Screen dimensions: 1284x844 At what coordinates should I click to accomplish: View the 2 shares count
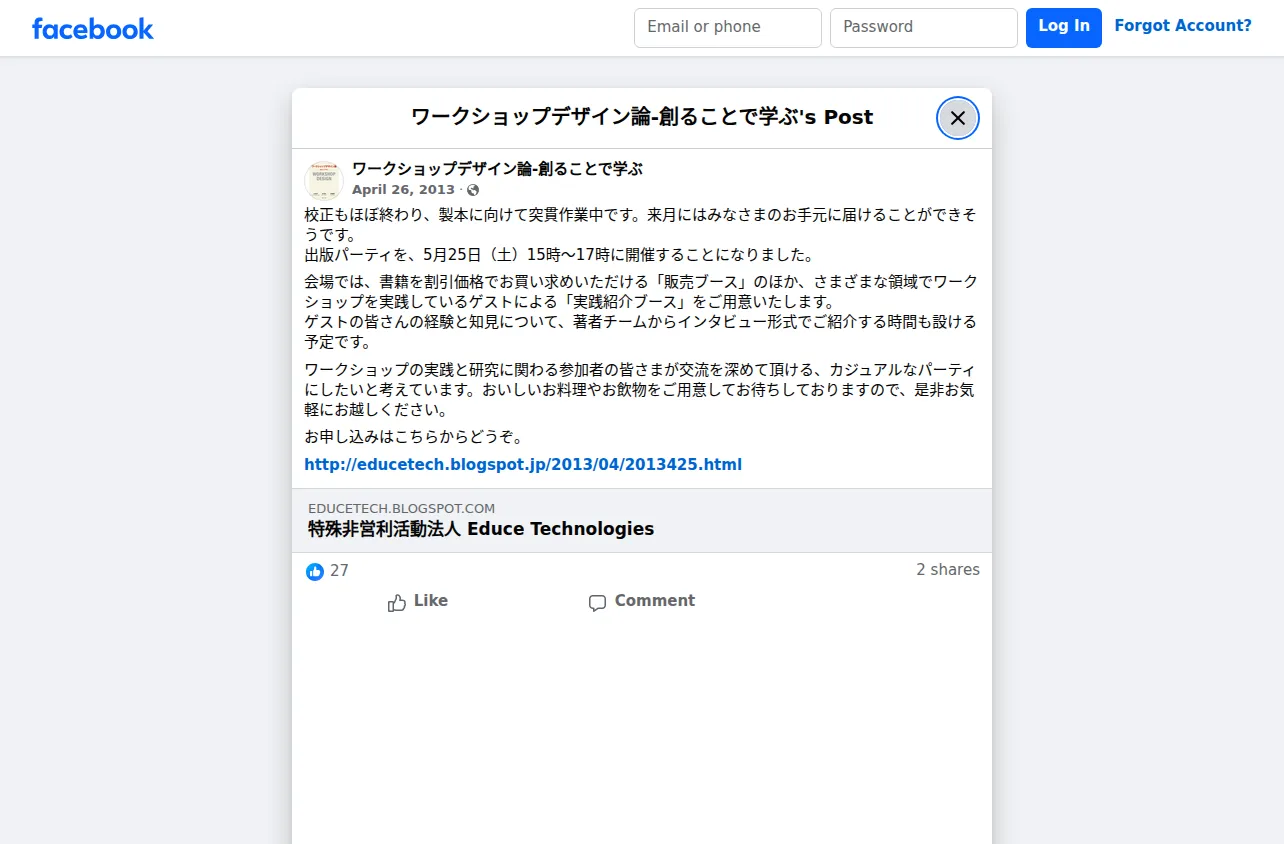tap(948, 570)
